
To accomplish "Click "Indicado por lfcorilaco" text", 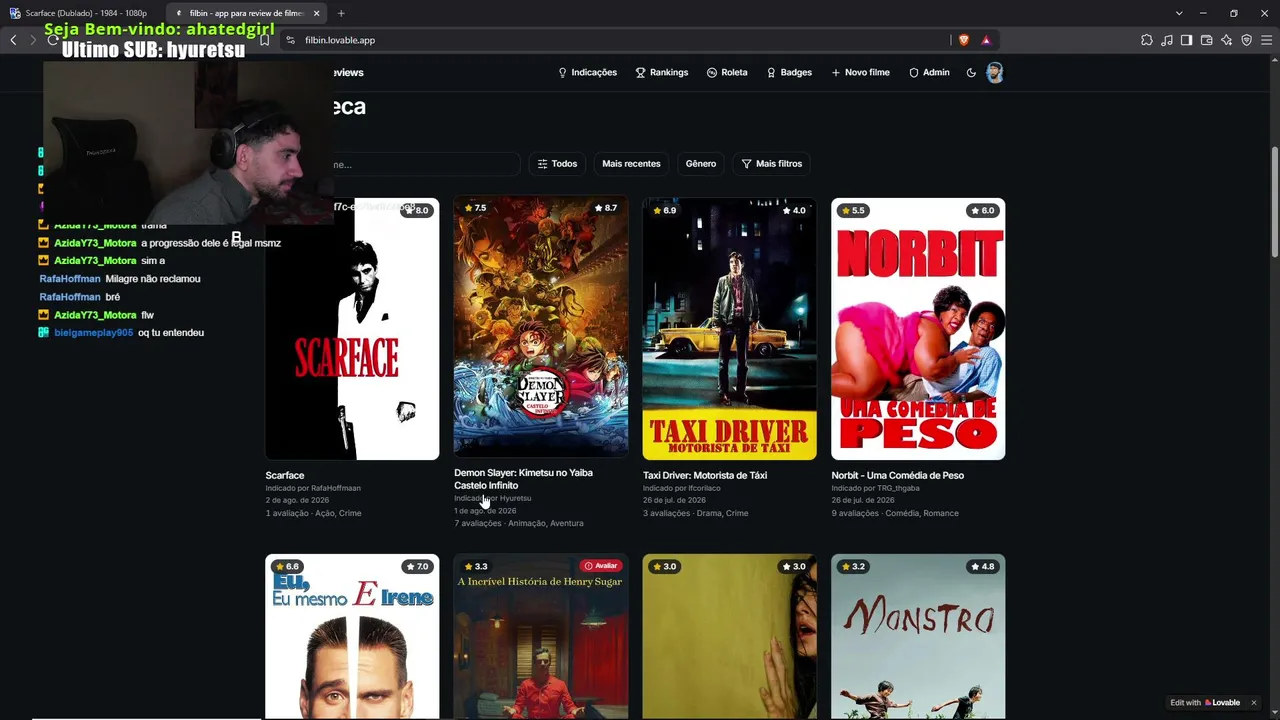I will (x=682, y=488).
